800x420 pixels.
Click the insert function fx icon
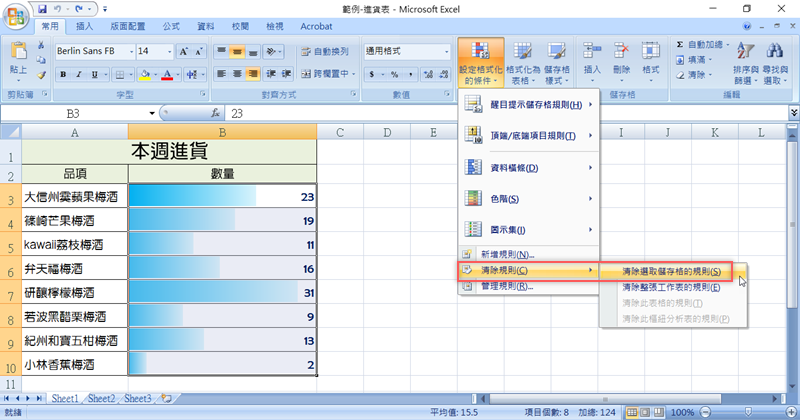(215, 114)
